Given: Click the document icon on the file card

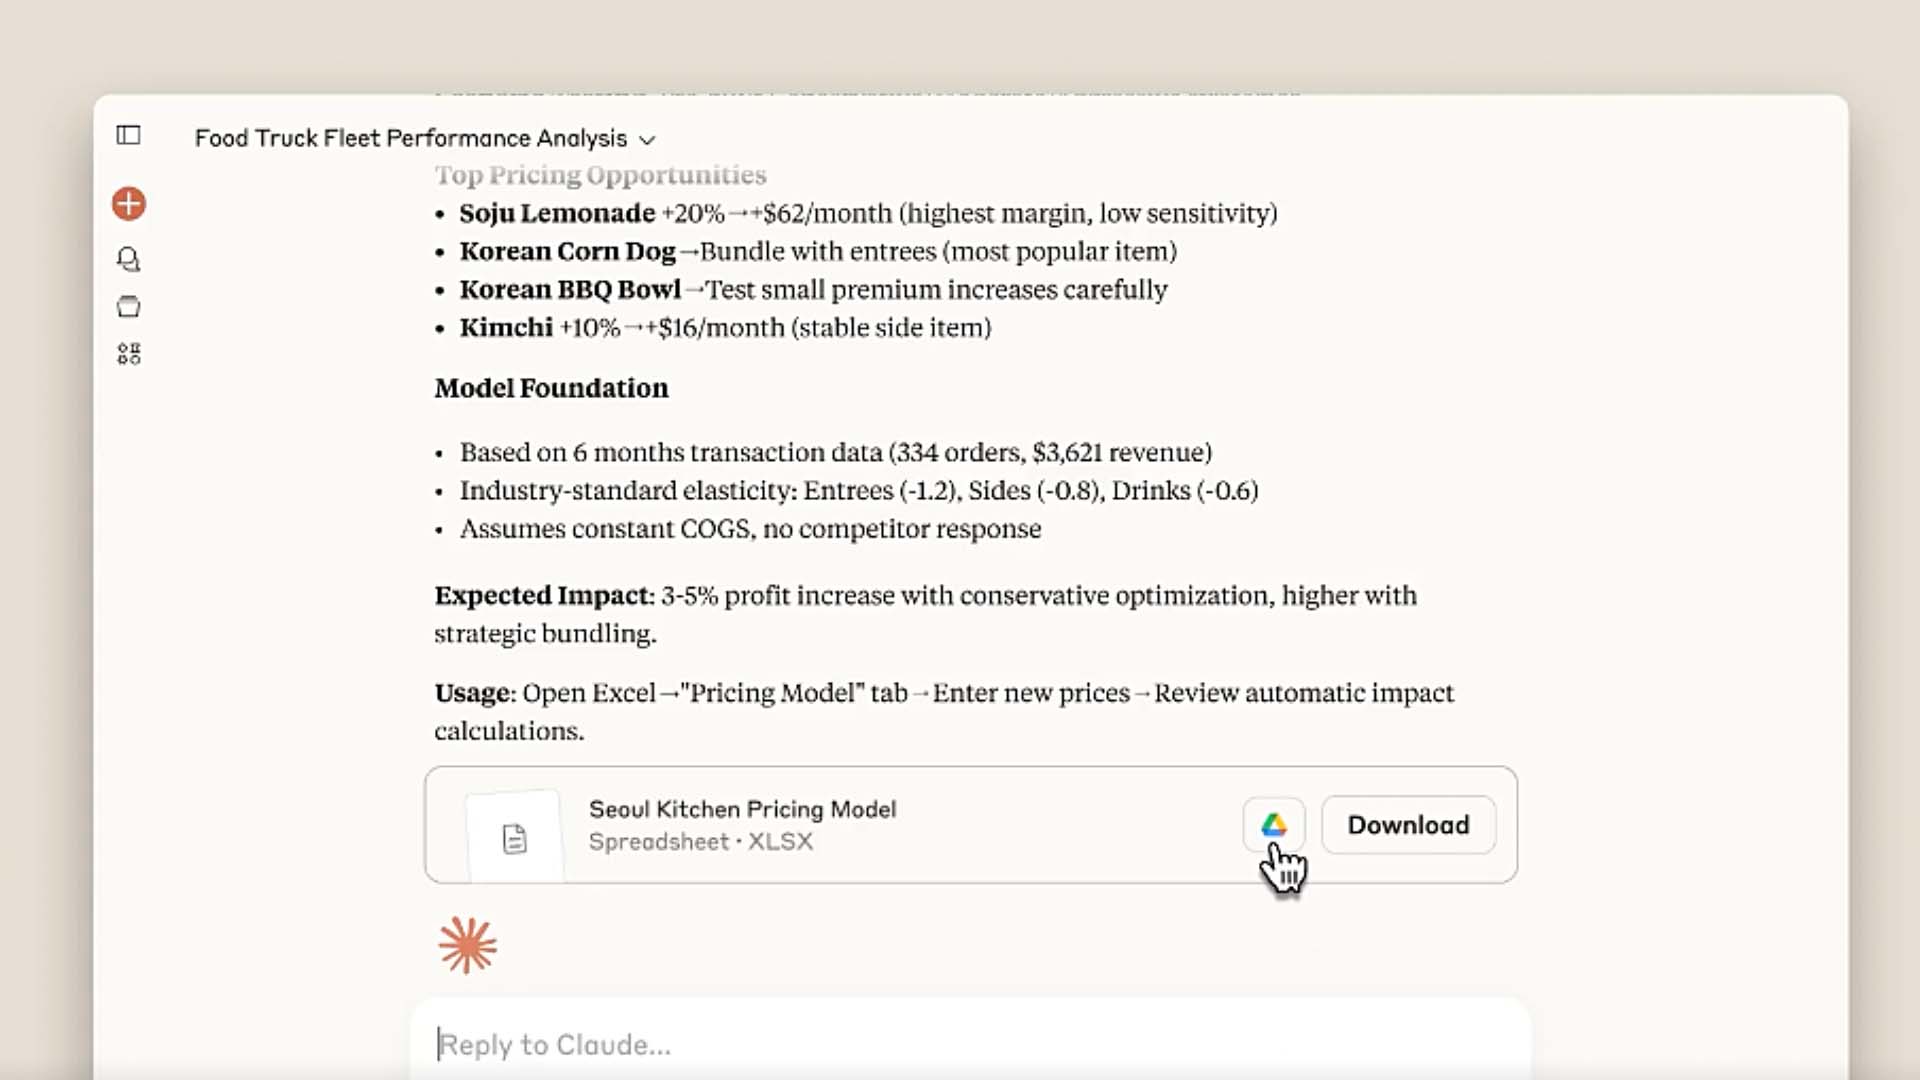Looking at the screenshot, I should 514,838.
